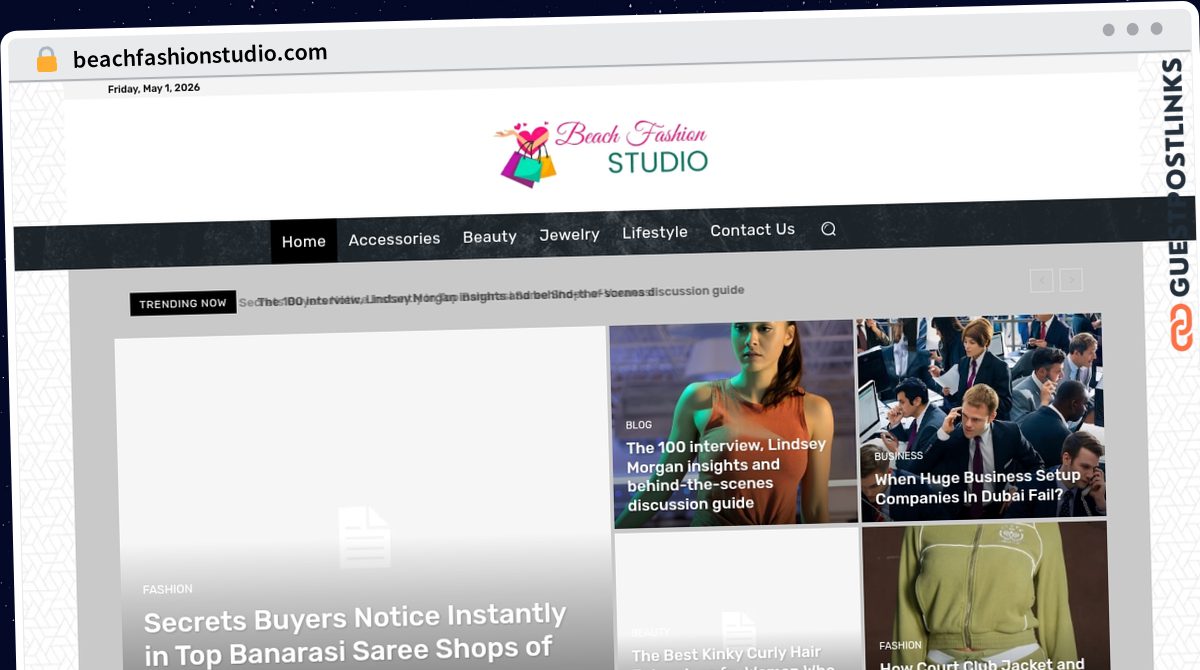Click the search magnifier icon in navbar

point(828,229)
